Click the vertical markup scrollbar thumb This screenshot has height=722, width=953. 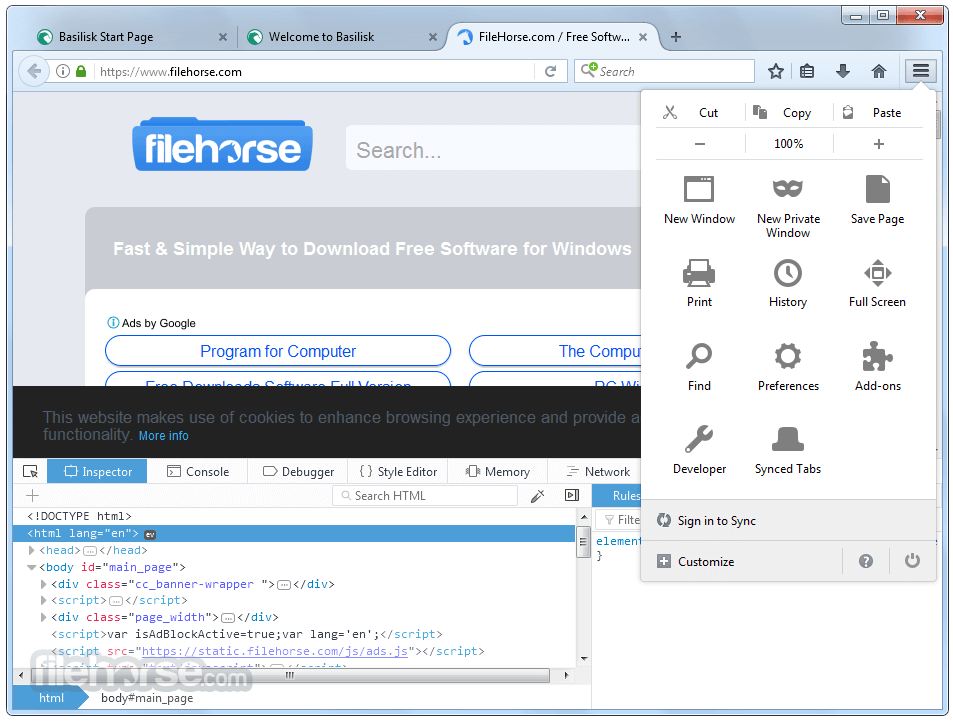pyautogui.click(x=583, y=541)
